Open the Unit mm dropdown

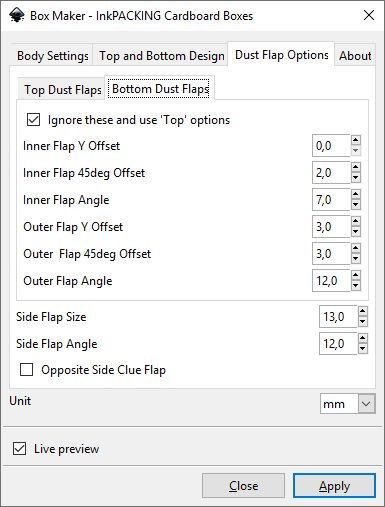(x=348, y=404)
